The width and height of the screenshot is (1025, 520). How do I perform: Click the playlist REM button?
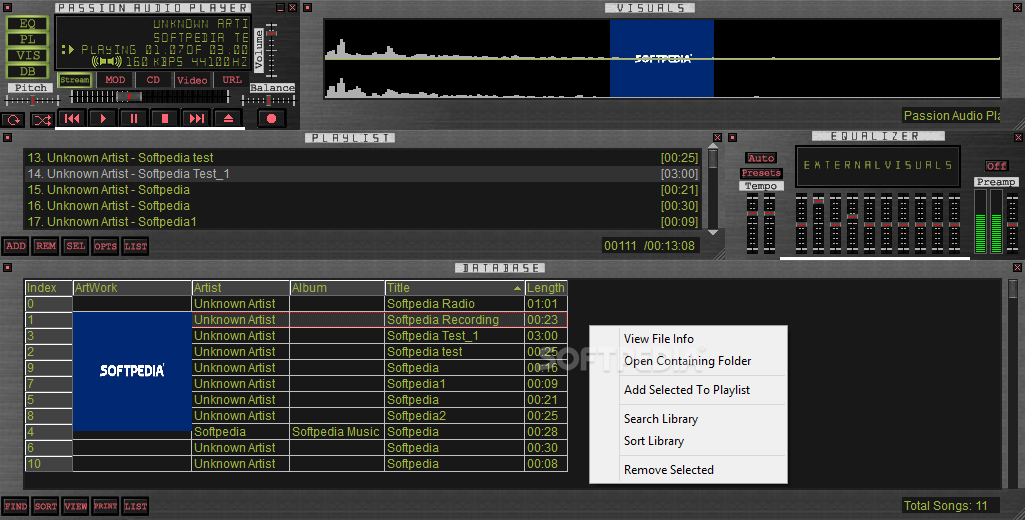tap(46, 246)
